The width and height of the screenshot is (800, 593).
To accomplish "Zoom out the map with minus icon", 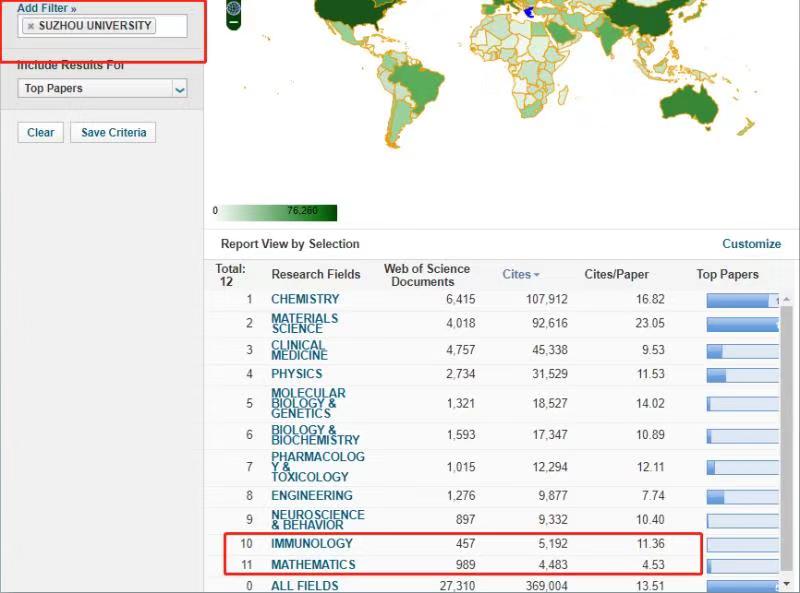I will click(234, 22).
